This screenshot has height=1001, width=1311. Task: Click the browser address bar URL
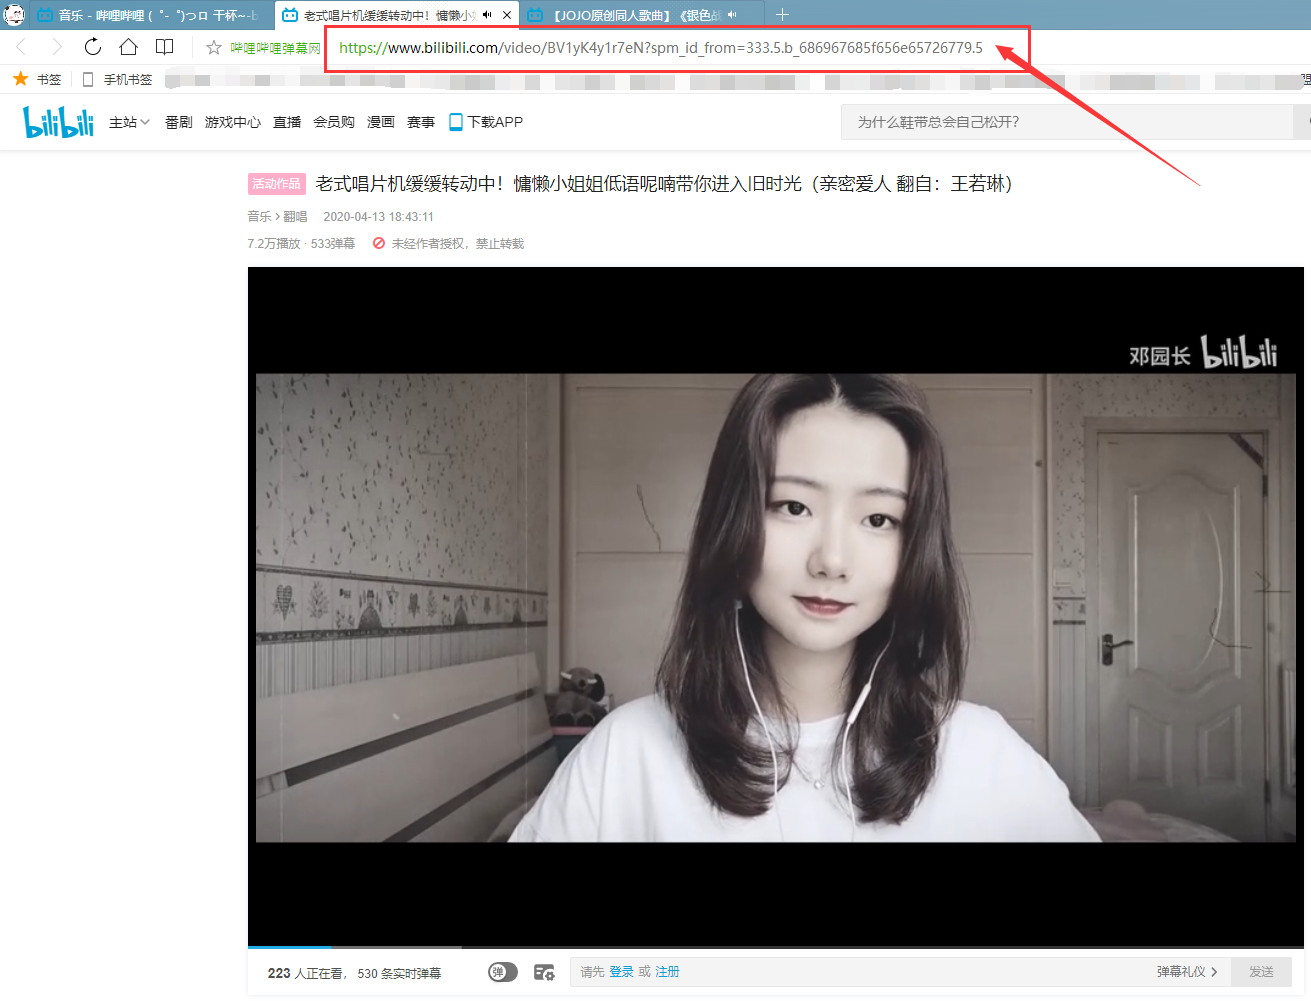[x=660, y=47]
